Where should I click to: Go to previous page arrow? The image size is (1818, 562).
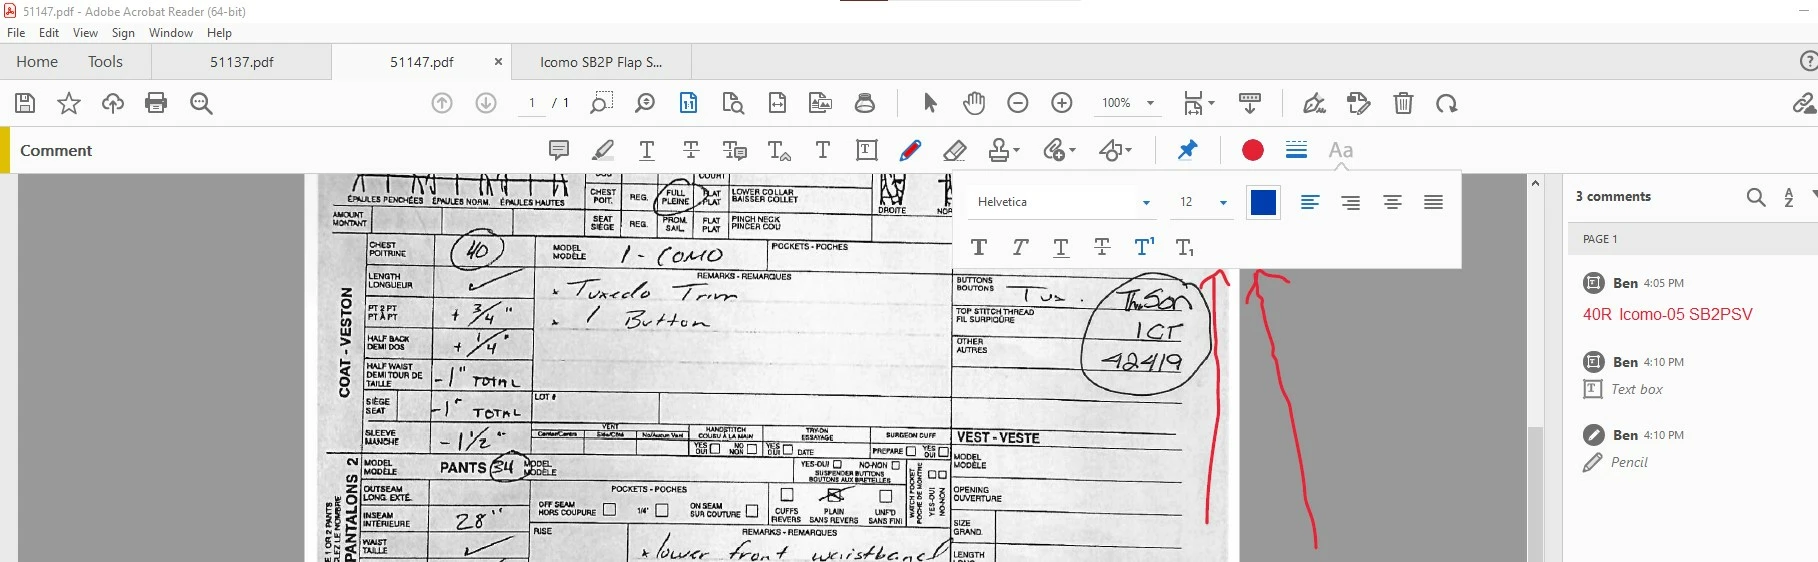[x=442, y=103]
